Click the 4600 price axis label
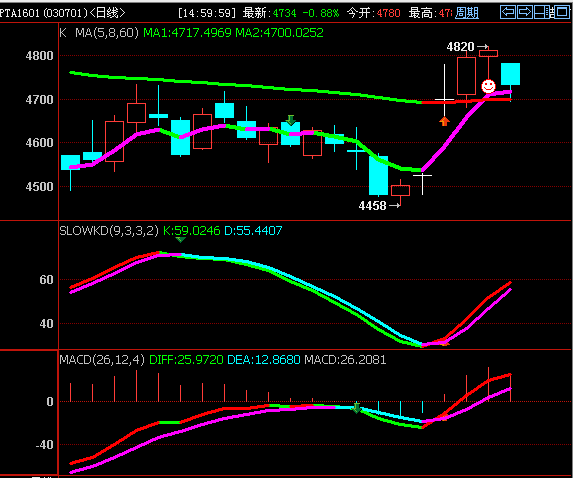The image size is (573, 478). pos(39,143)
